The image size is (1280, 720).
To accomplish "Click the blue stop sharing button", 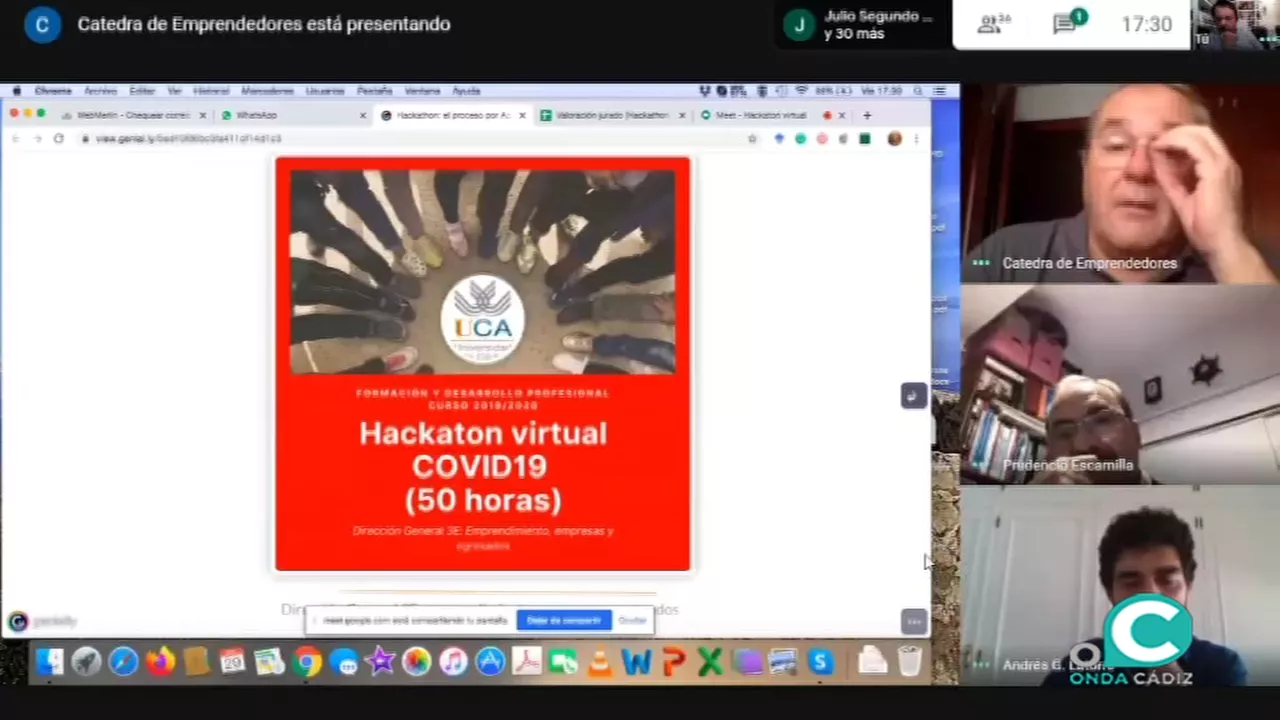I will pos(563,621).
